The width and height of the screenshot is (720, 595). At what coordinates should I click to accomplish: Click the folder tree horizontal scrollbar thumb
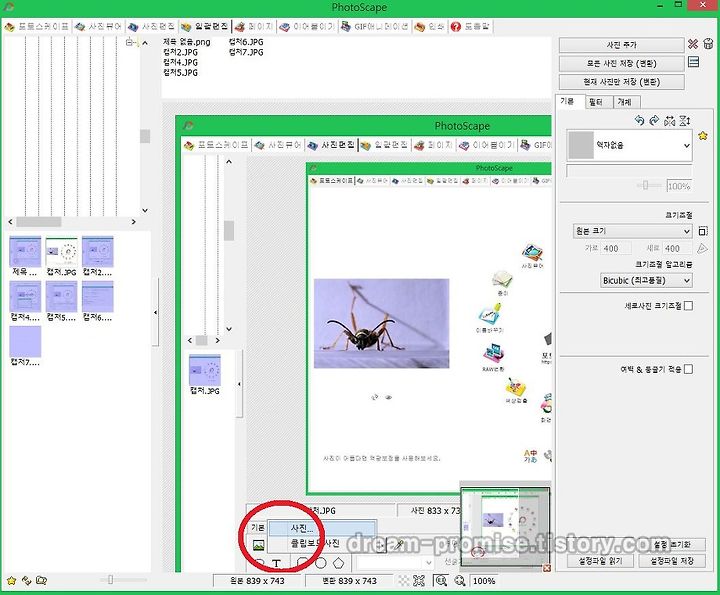39,222
